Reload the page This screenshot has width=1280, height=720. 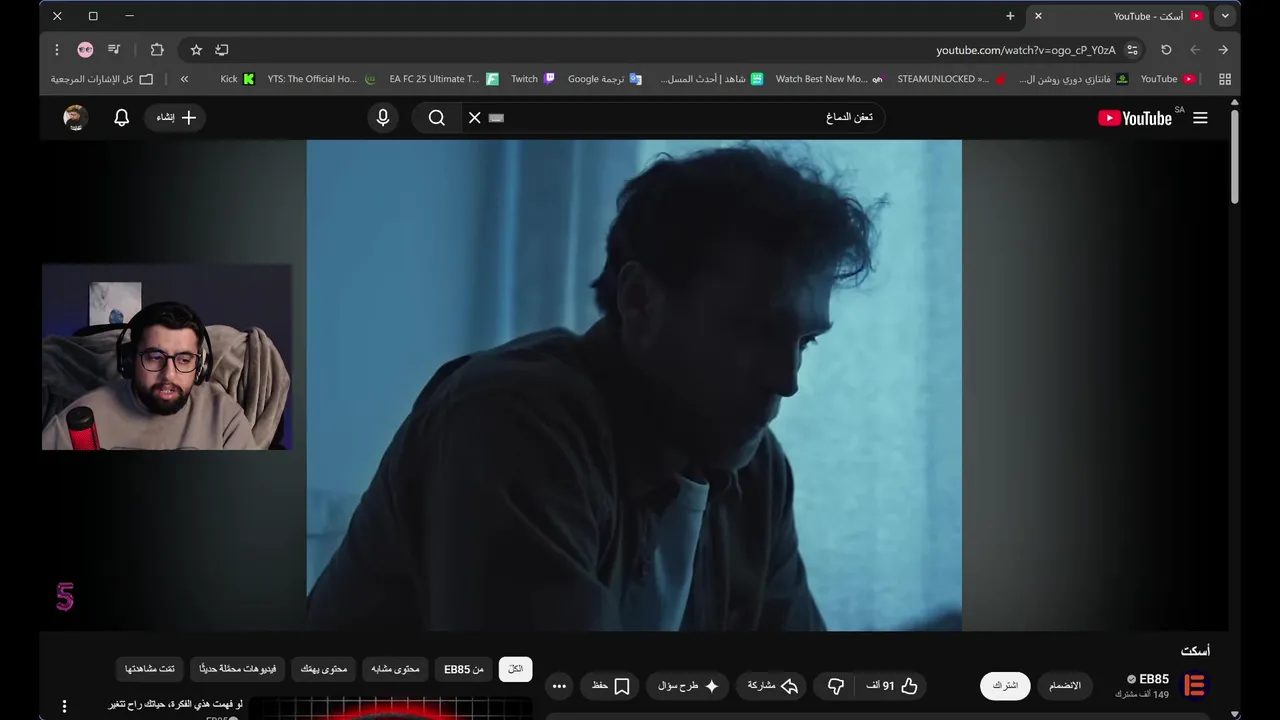[1166, 50]
